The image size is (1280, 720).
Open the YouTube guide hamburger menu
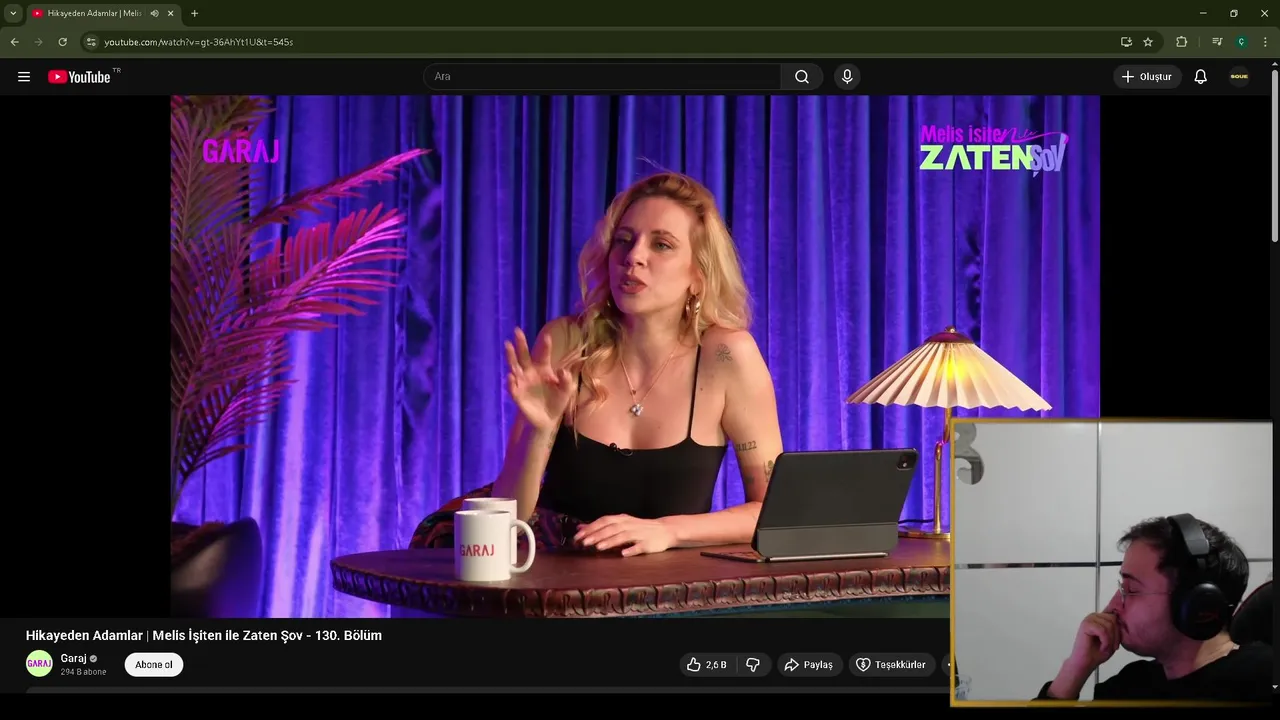point(24,77)
